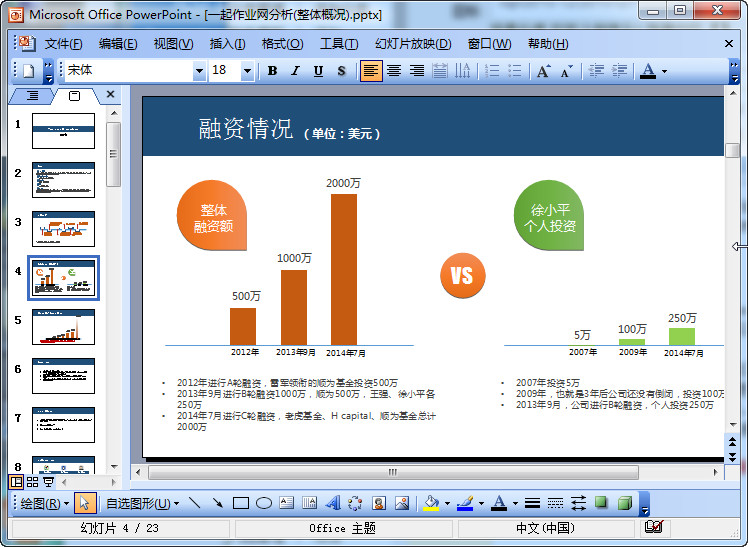Open the 视图(V) menu
Viewport: 748px width, 547px height.
coord(173,44)
